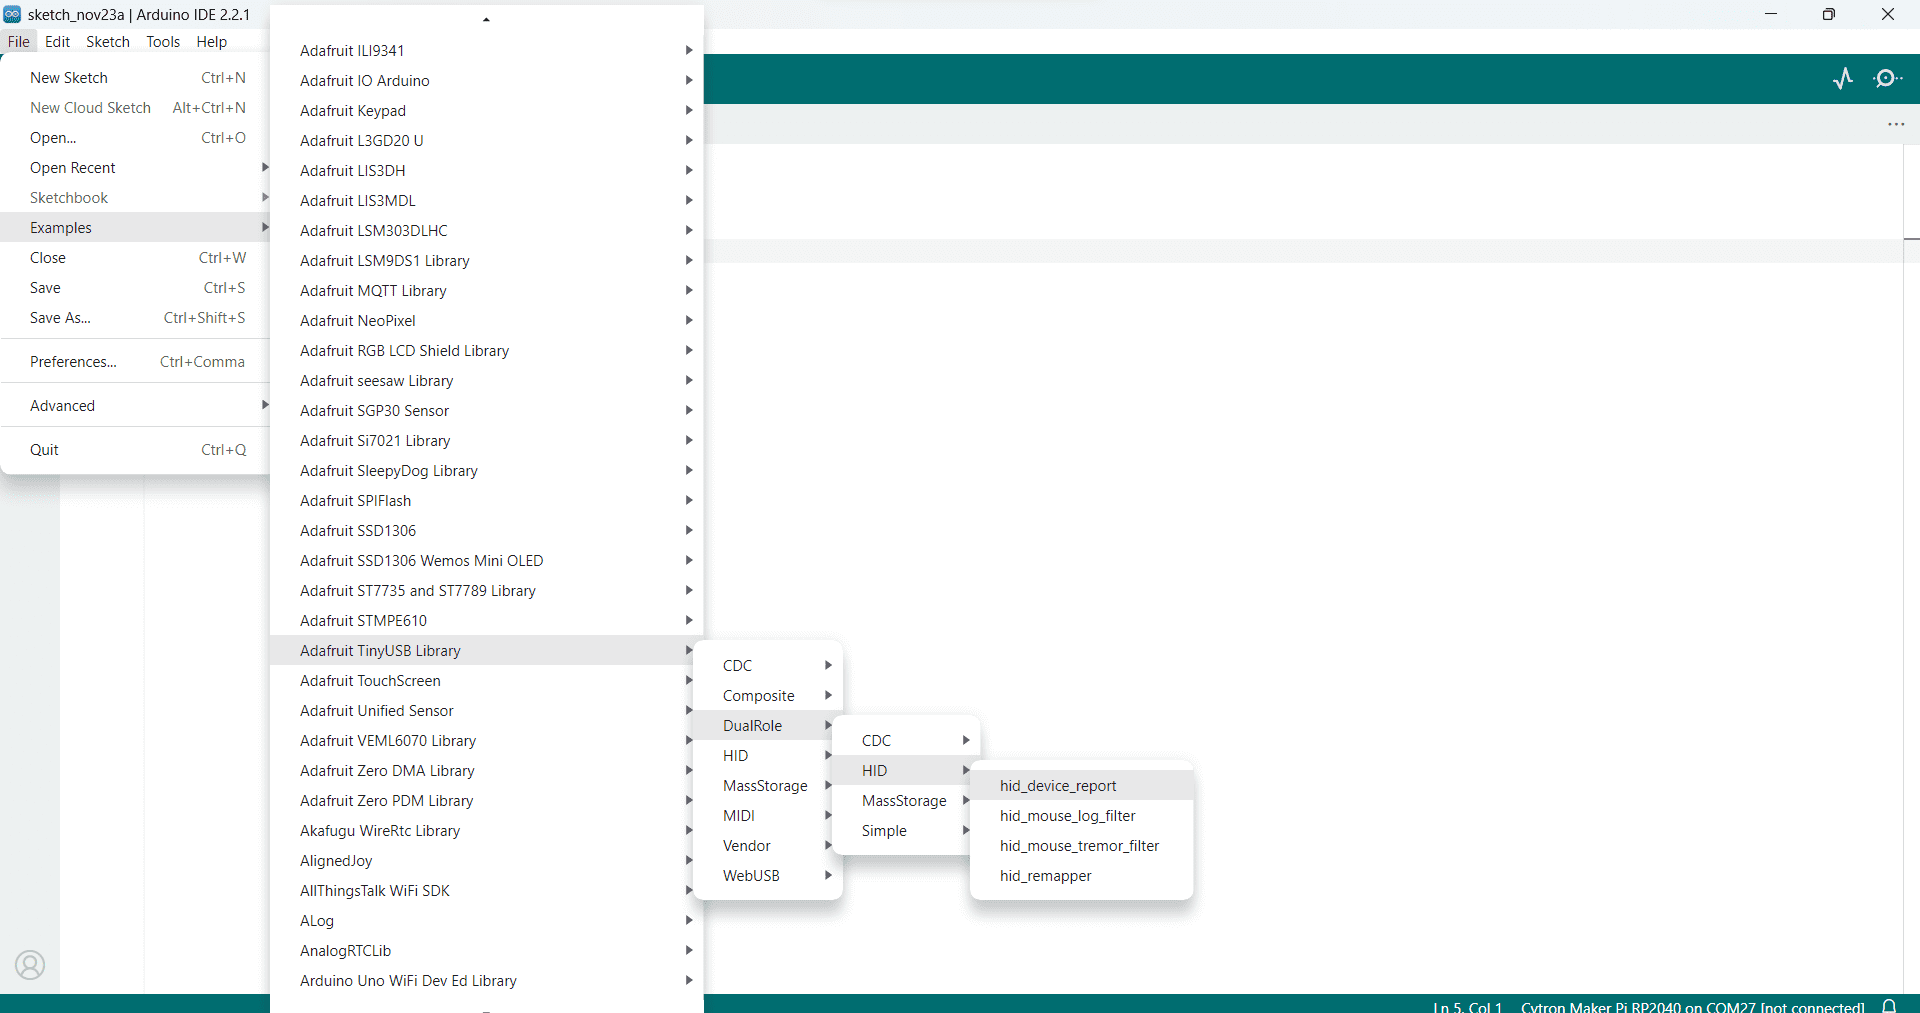This screenshot has height=1013, width=1920.
Task: Click the Arduino IDE app logo
Action: tap(12, 14)
